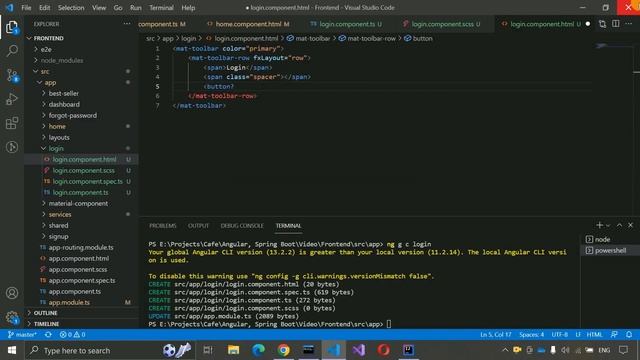Click login.component.html in breadcrumb

coord(246,38)
